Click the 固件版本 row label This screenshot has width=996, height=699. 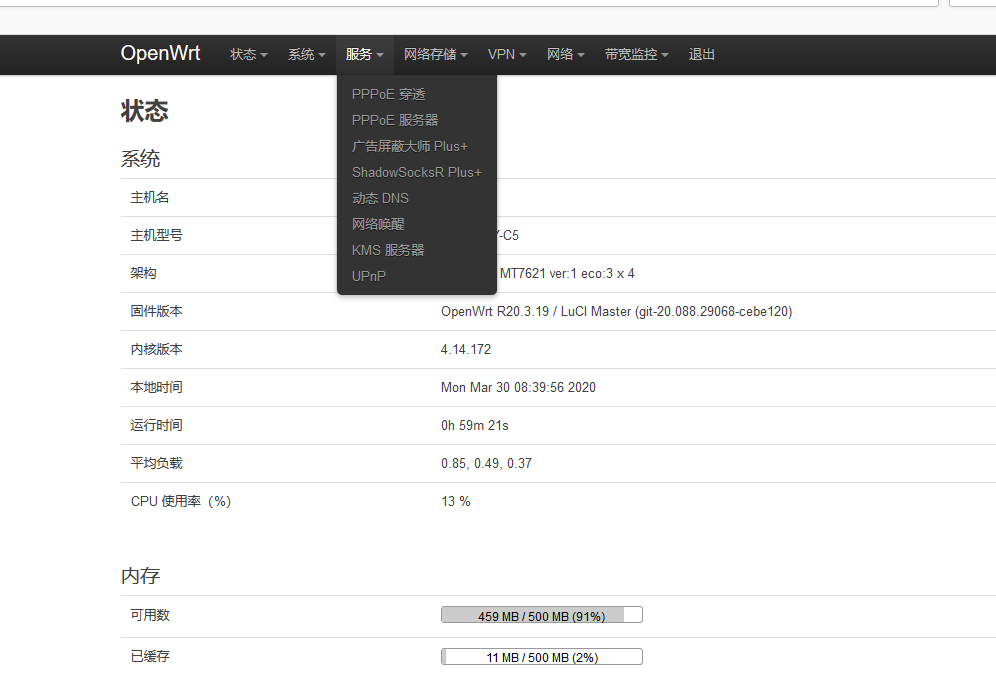pos(156,311)
